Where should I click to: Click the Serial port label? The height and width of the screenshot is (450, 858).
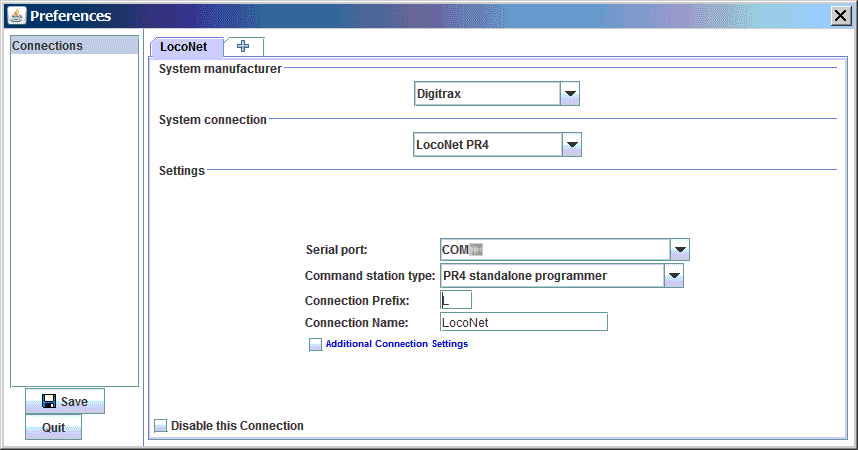[x=337, y=250]
